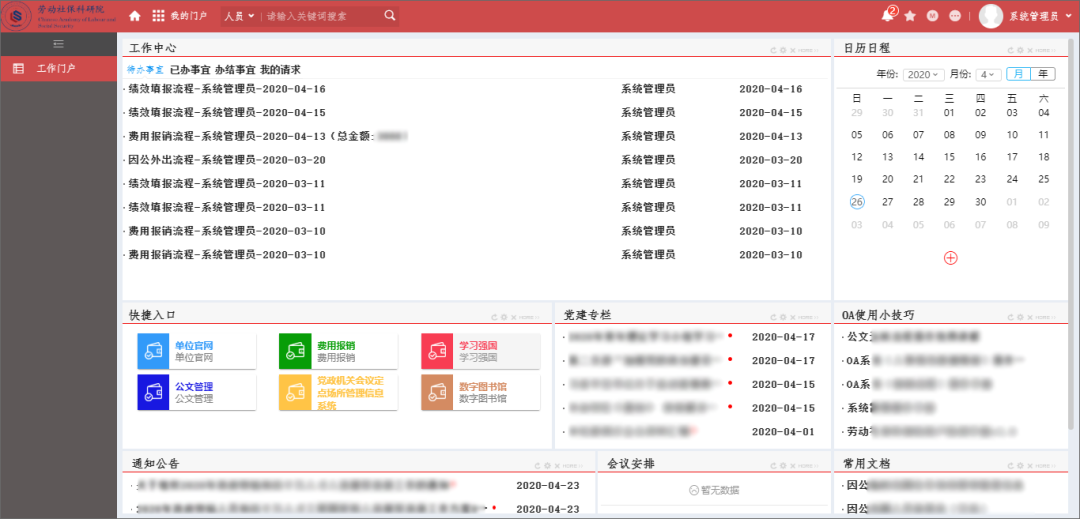Select April 01 on the calendar

tap(949, 113)
